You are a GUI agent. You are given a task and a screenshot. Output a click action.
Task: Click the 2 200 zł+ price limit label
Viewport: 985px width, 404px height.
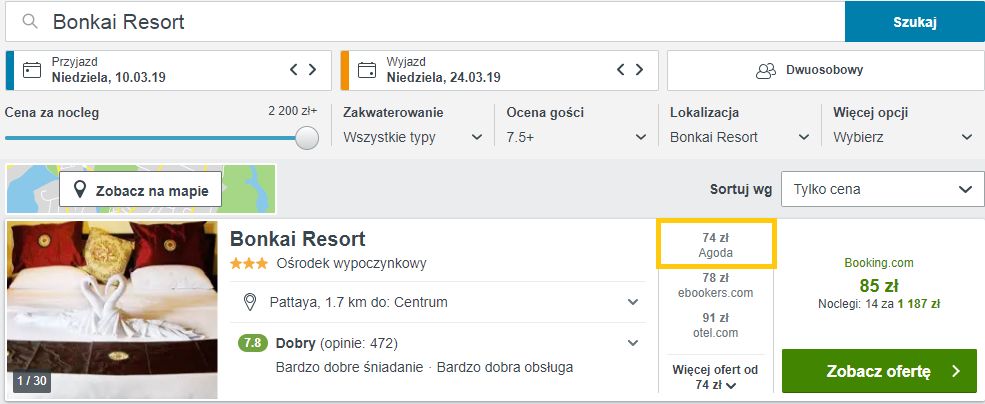point(293,111)
